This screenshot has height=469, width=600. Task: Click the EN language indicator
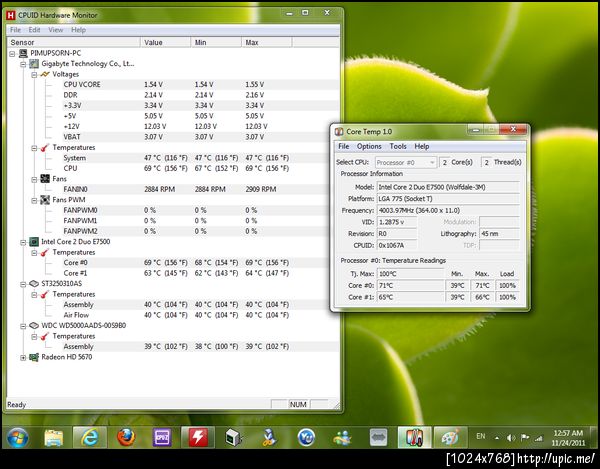[x=481, y=436]
